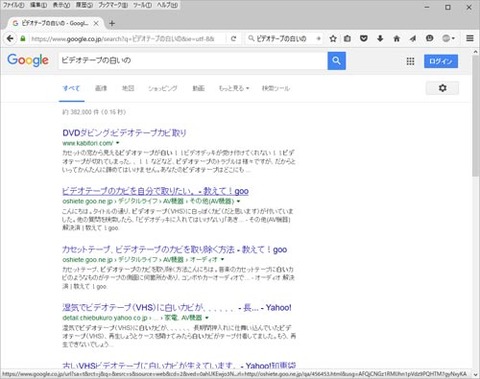Open the chat bubble Hello icon
The image size is (480, 379).
(430, 39)
